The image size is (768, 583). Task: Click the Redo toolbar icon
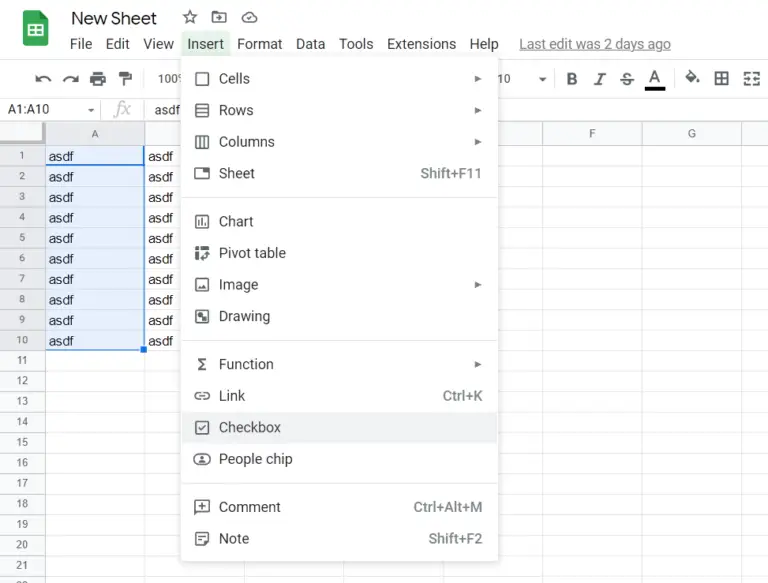(71, 78)
